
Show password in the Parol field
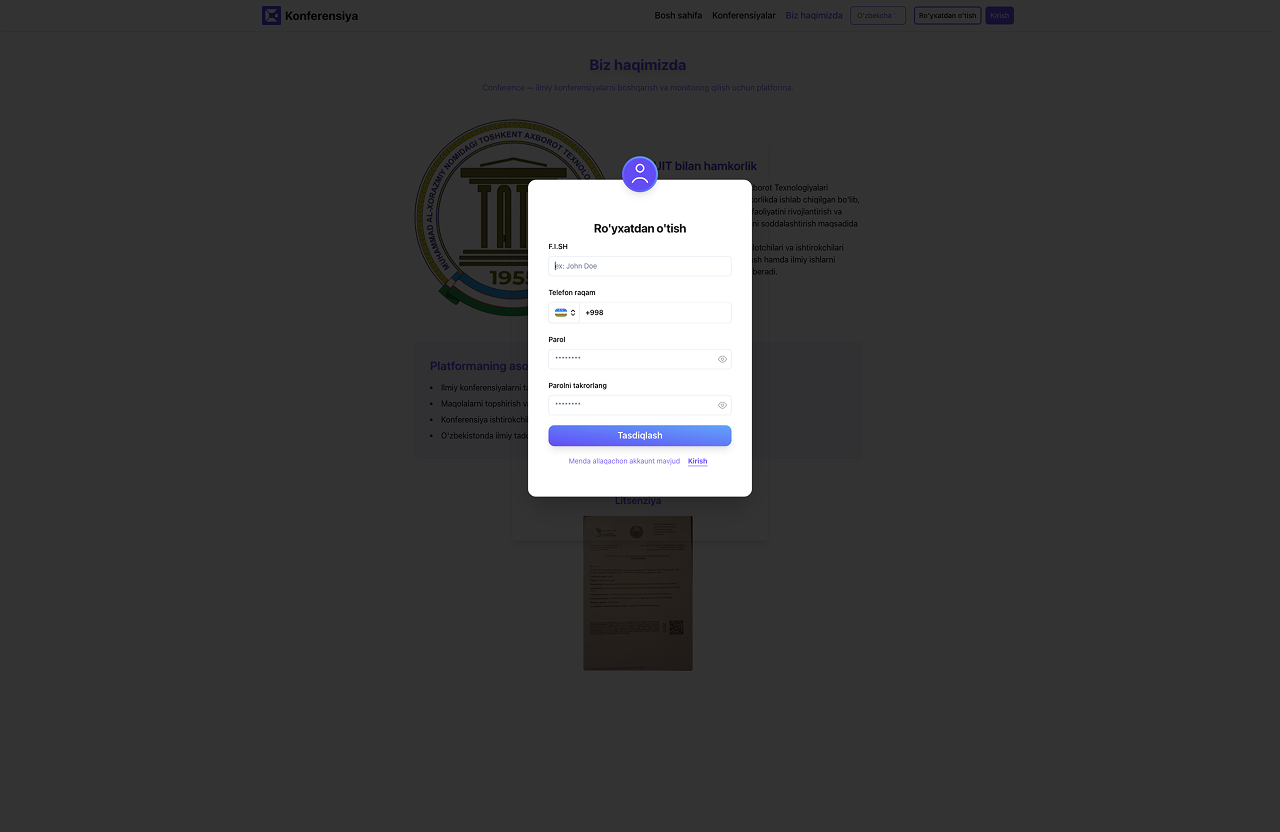[722, 359]
